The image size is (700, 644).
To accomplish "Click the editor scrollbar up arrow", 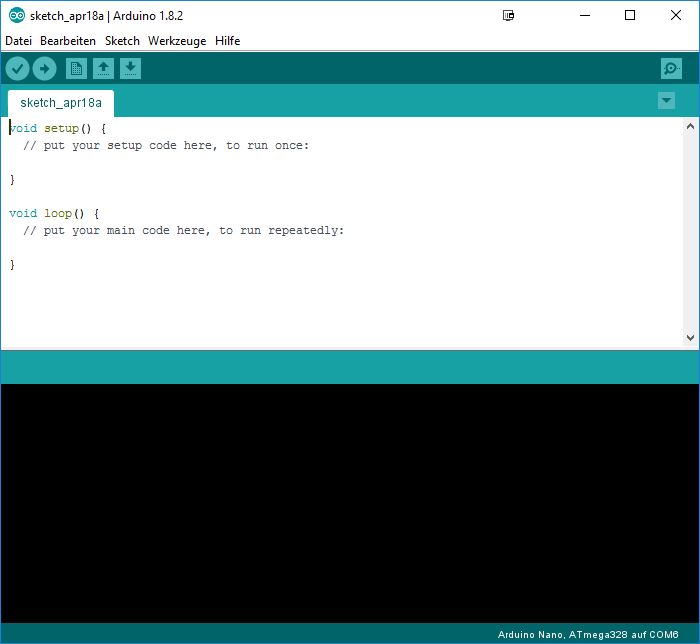I will click(690, 126).
